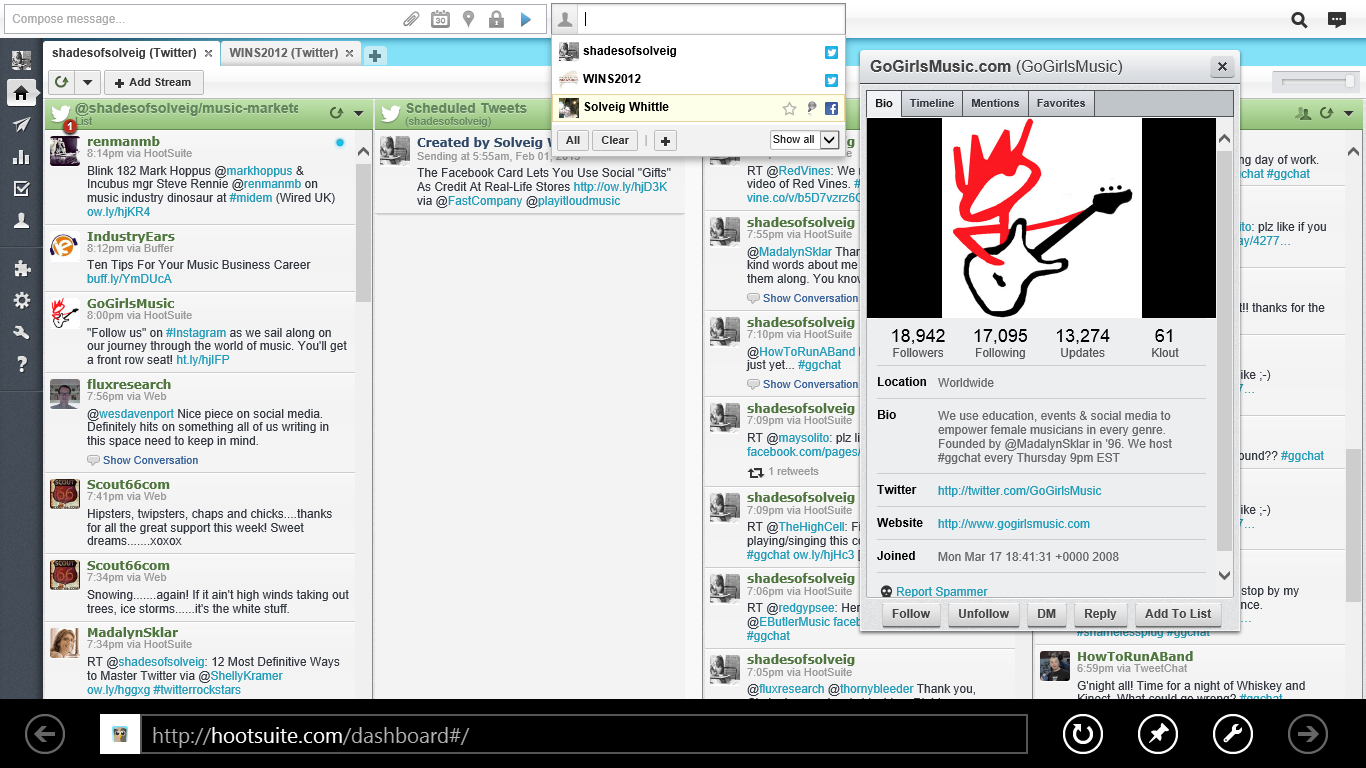Open music-marketers stream options dropdown arrow
The width and height of the screenshot is (1366, 768).
pos(358,114)
